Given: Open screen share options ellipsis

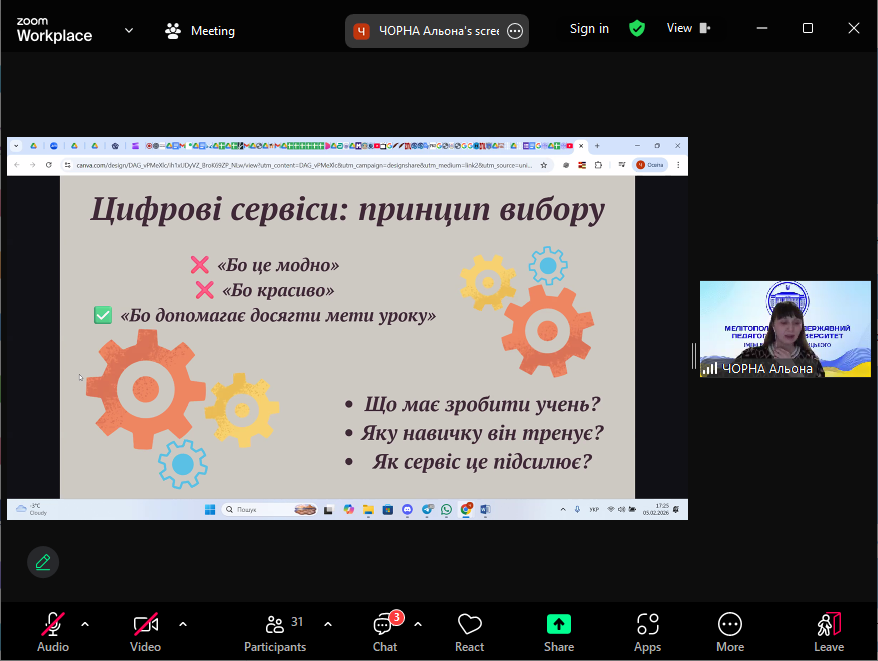Looking at the screenshot, I should click(515, 31).
